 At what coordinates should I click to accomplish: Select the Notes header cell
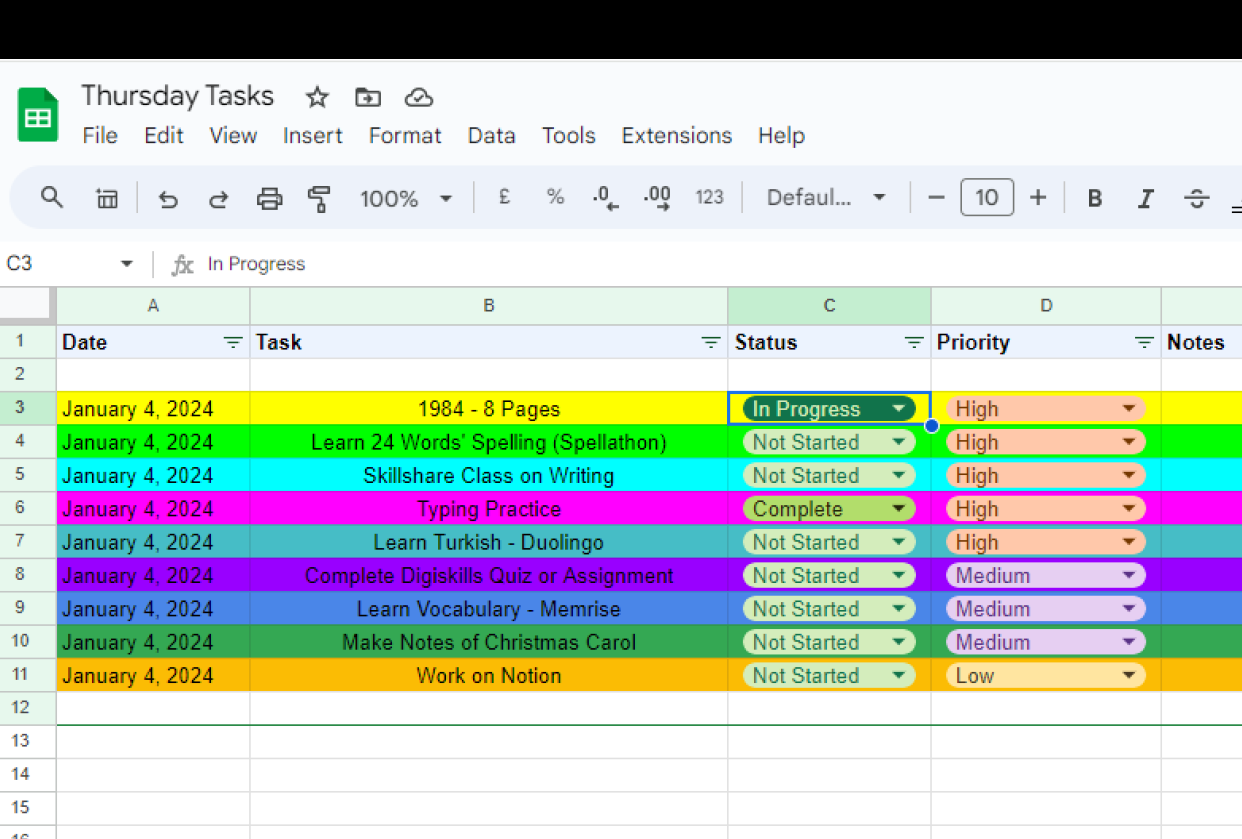click(1201, 342)
